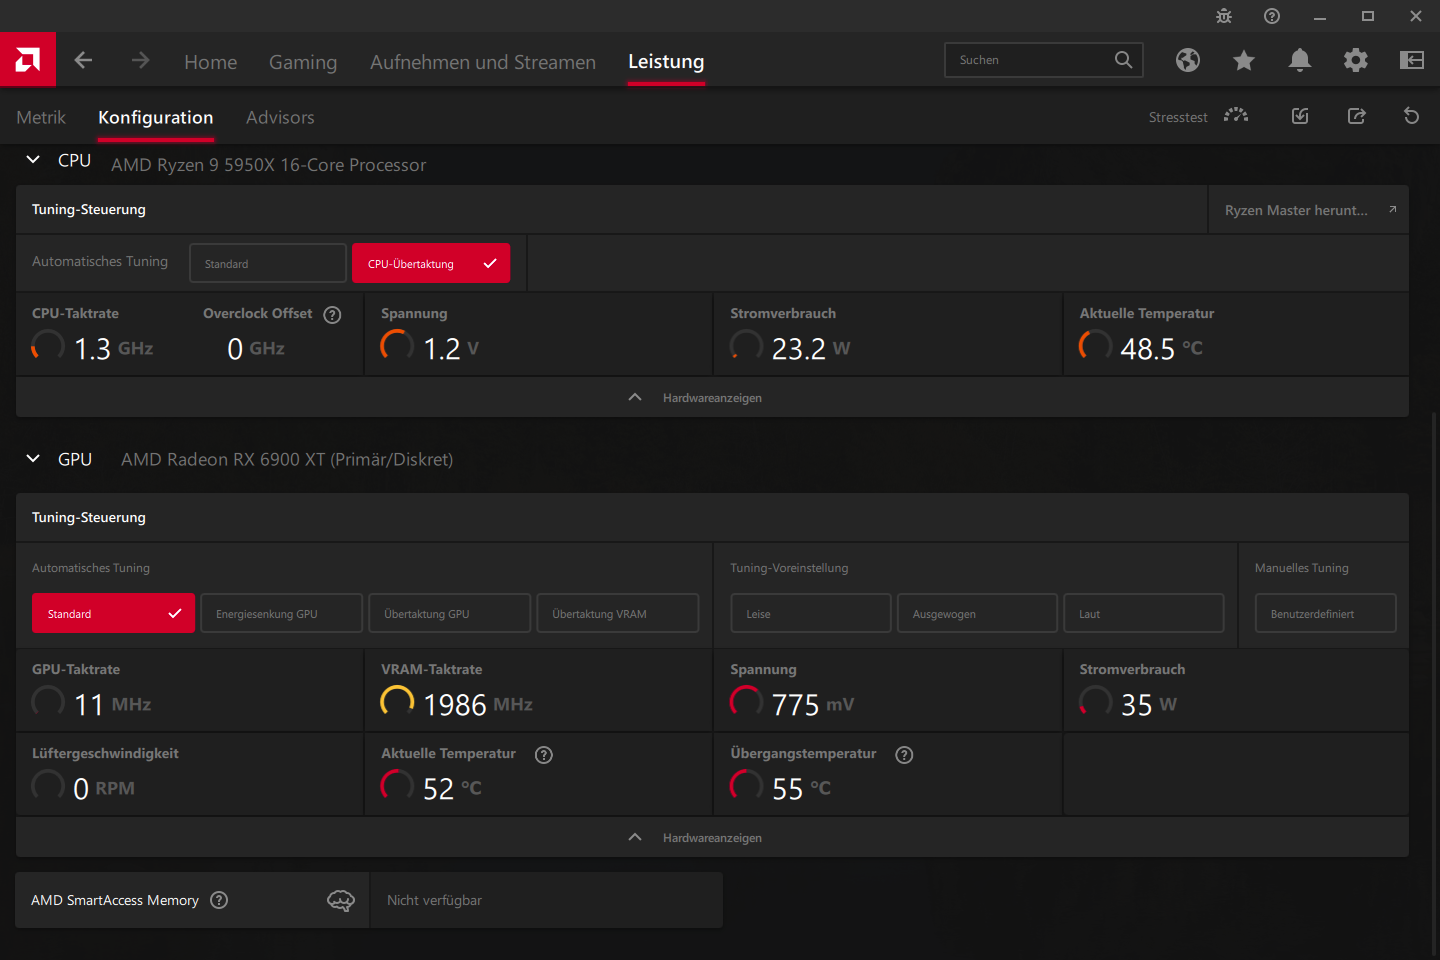Select Energiesenkung GPU option

pos(281,613)
